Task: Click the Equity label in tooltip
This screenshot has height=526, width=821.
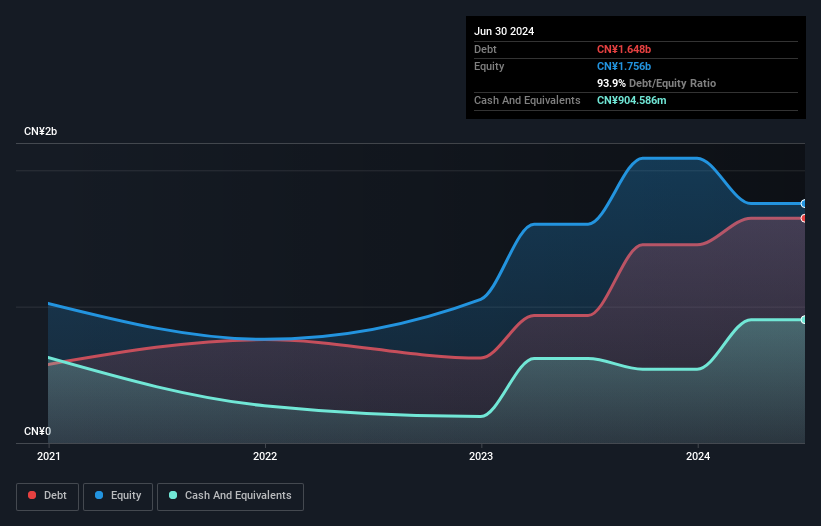Action: (489, 66)
